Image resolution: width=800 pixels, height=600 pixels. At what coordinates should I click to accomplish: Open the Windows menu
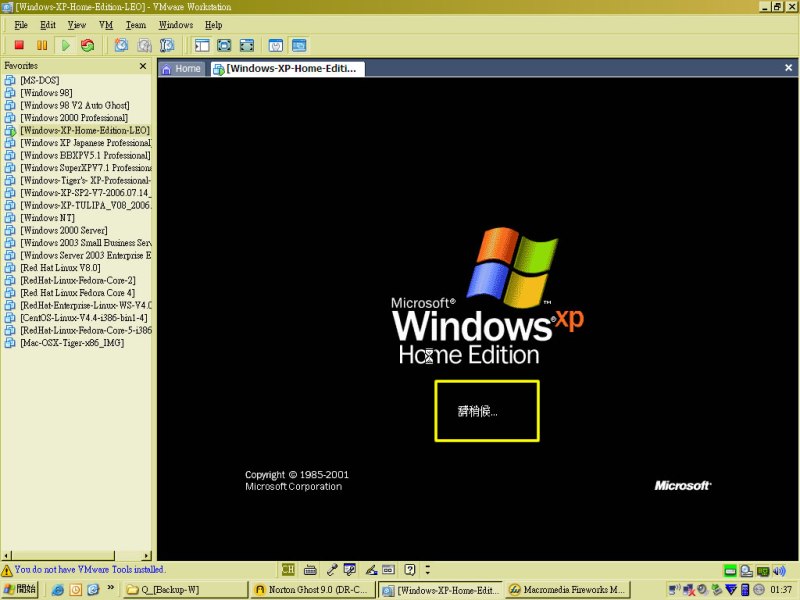(x=176, y=25)
